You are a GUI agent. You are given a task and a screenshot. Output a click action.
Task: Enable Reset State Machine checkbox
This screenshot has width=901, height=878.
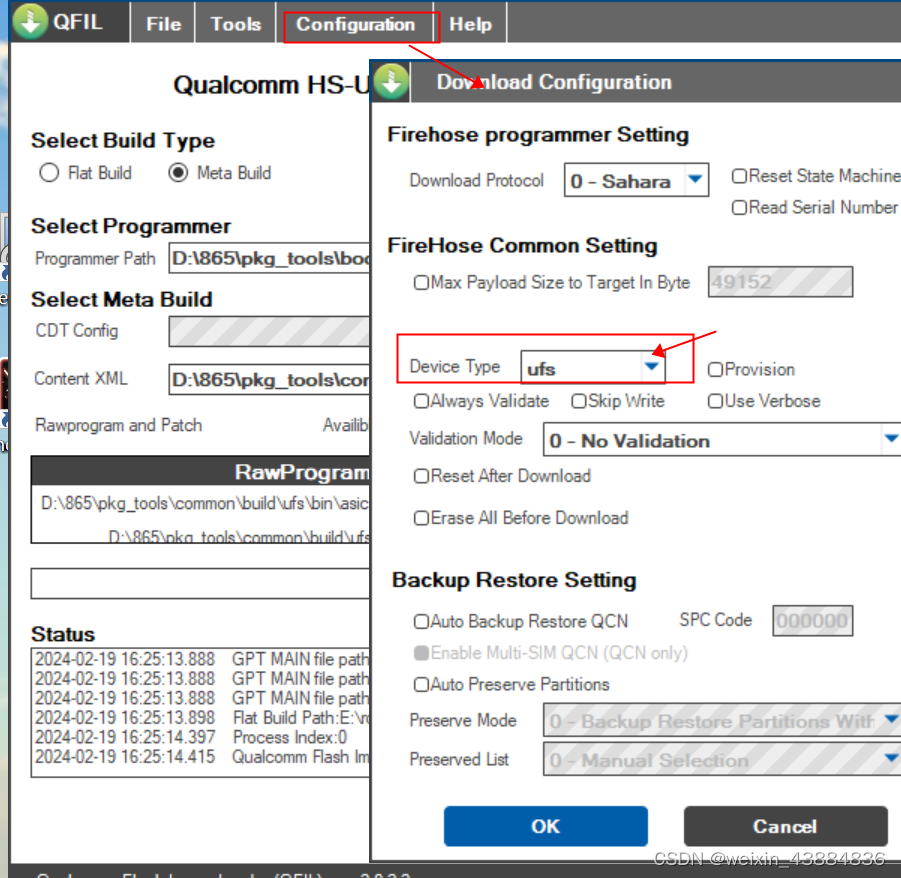tap(739, 176)
